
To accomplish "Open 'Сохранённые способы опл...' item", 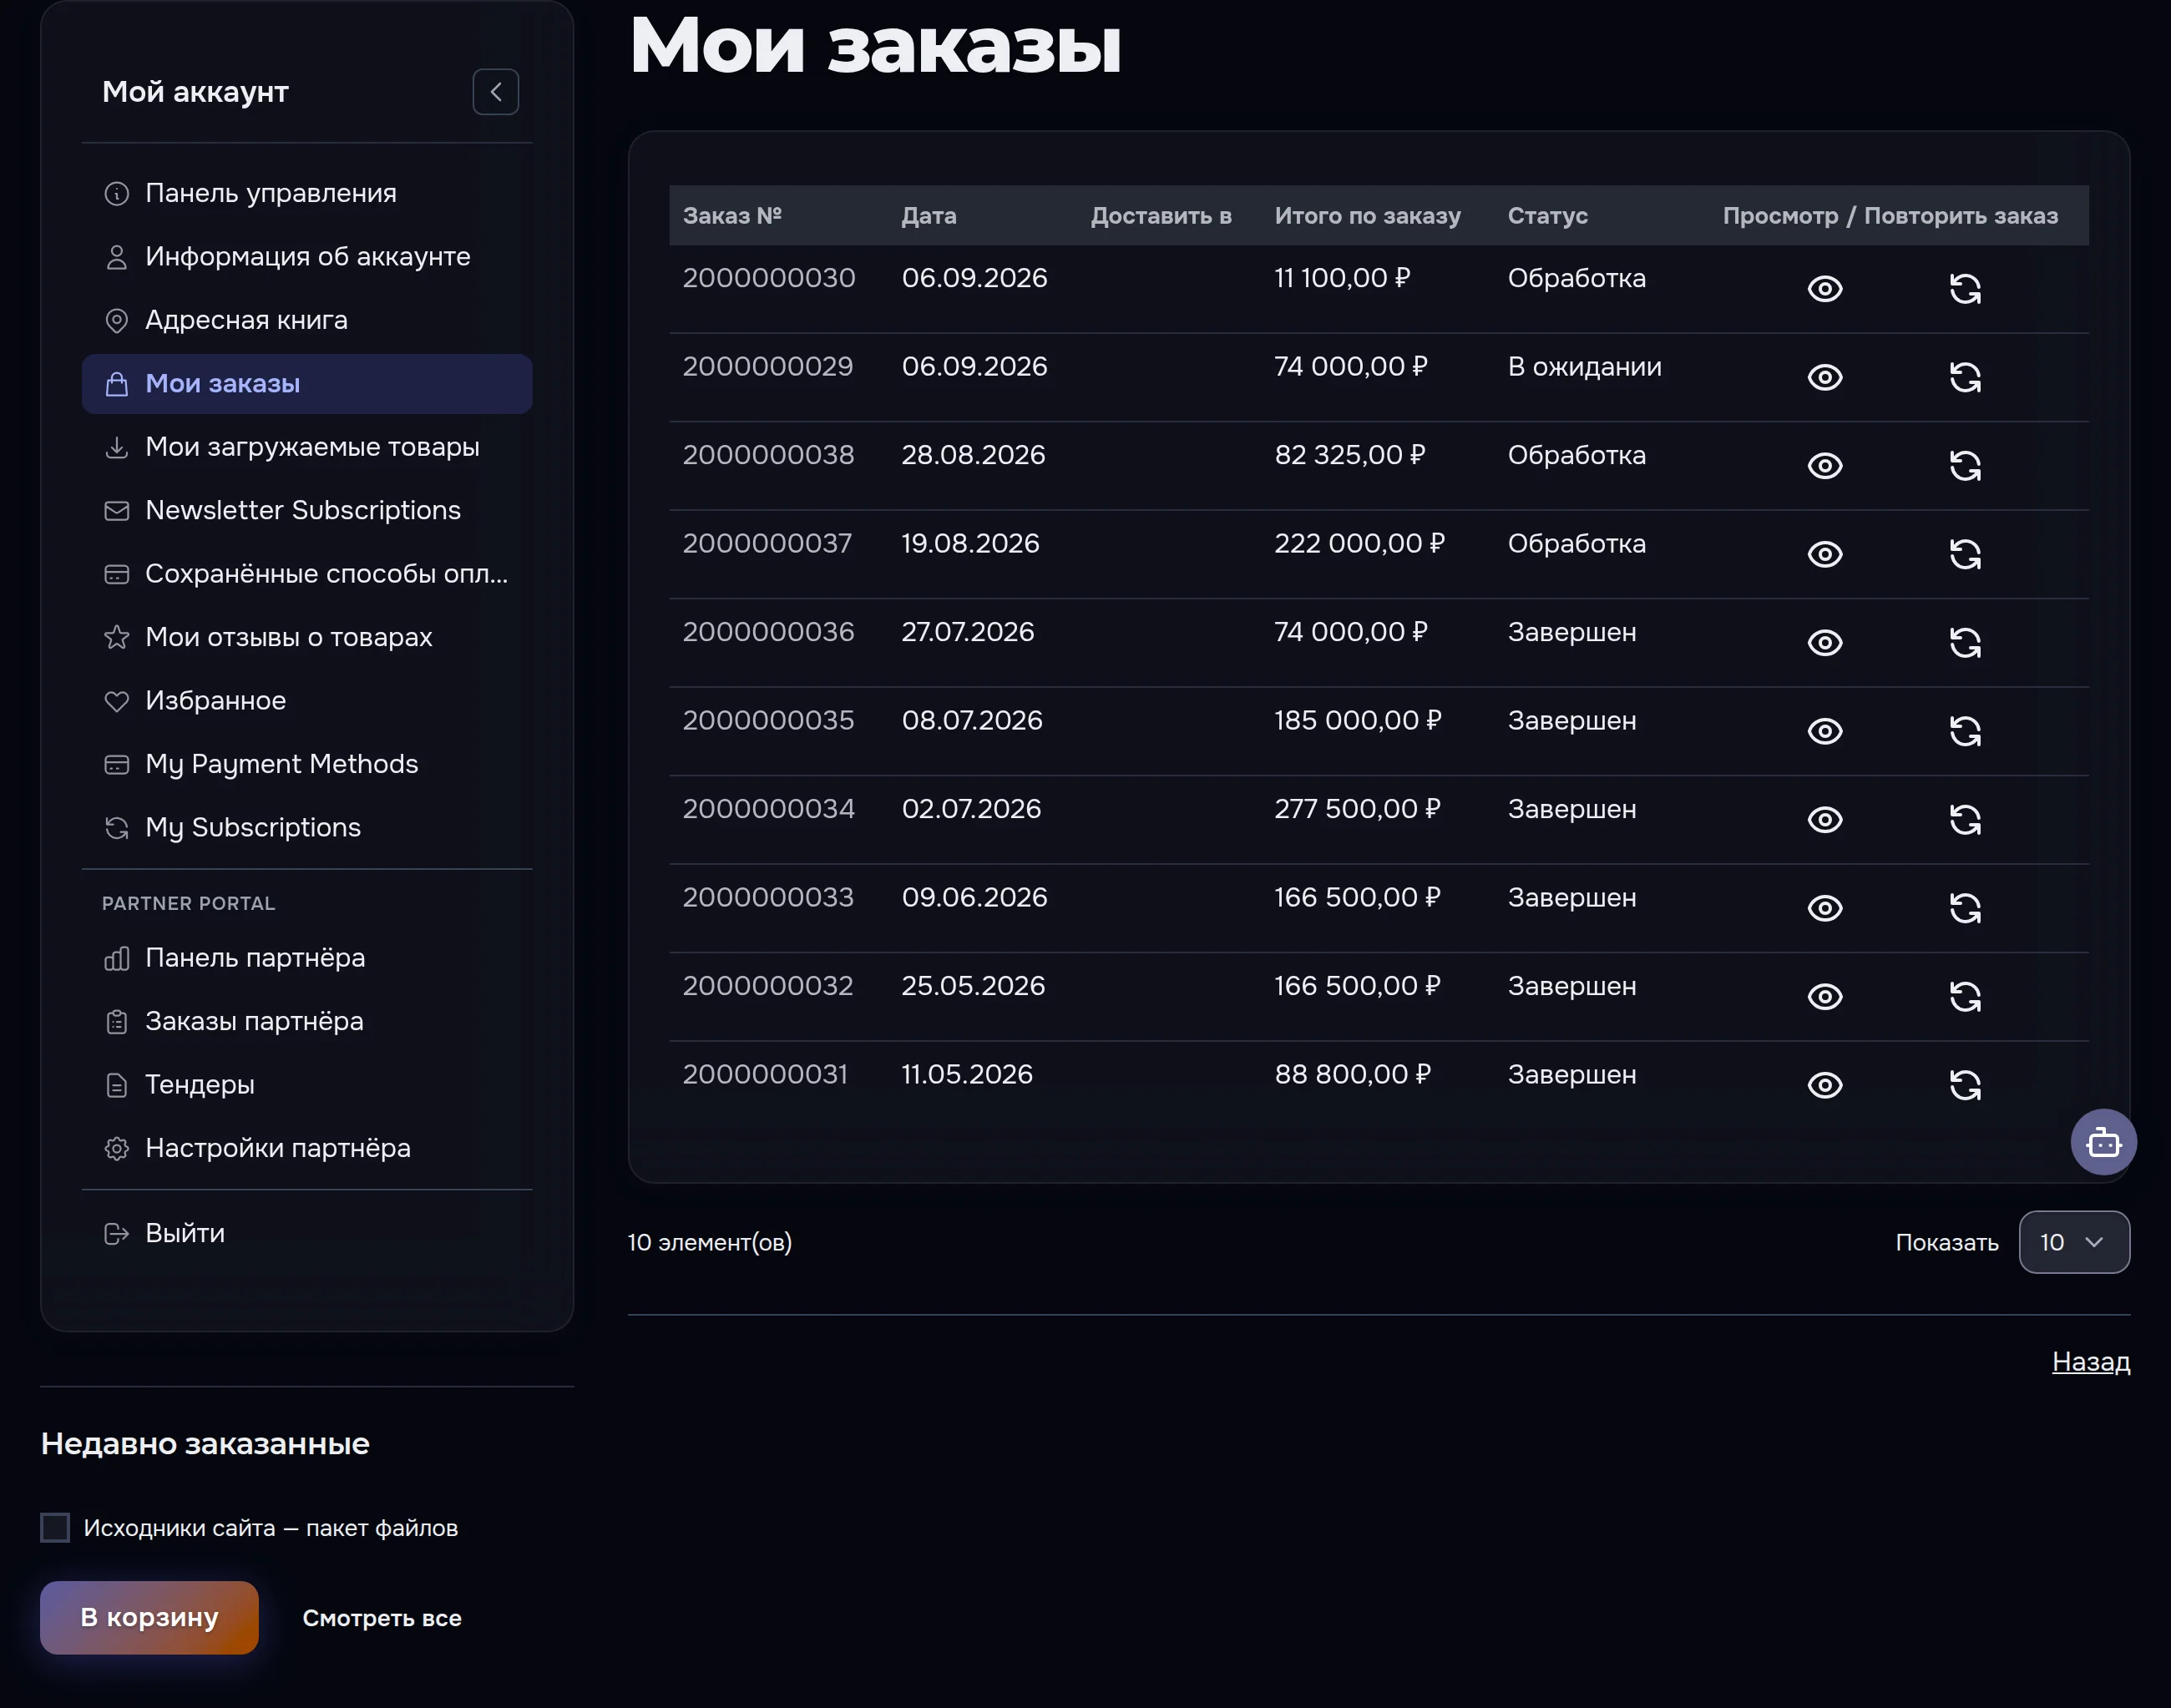I will (307, 574).
